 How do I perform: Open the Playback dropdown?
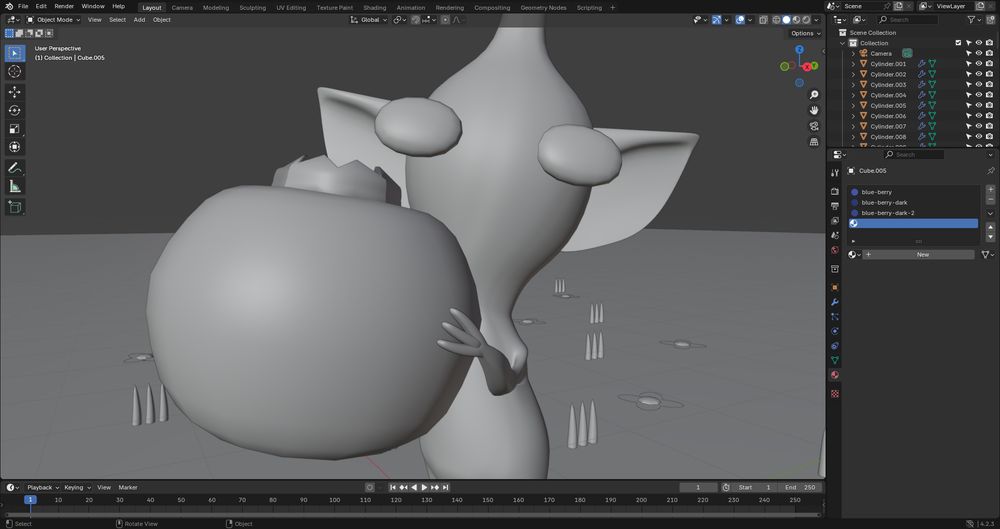pyautogui.click(x=43, y=488)
